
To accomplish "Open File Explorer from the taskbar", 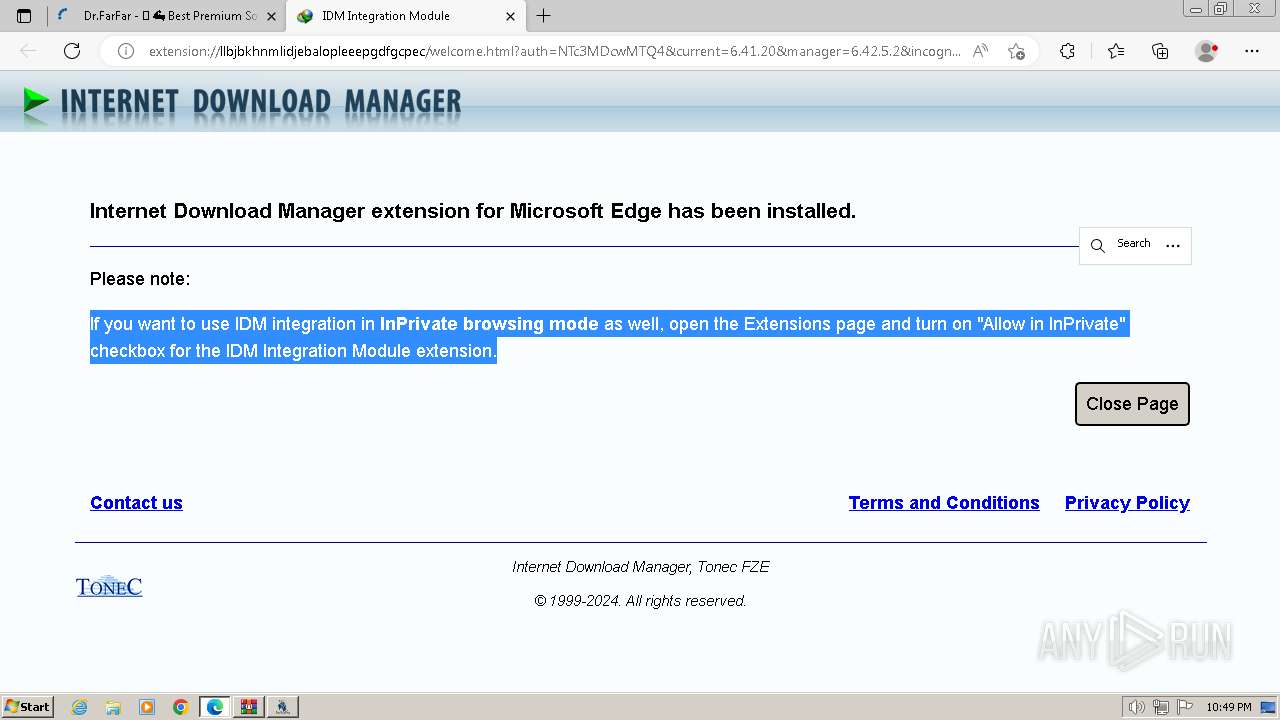I will (x=113, y=707).
